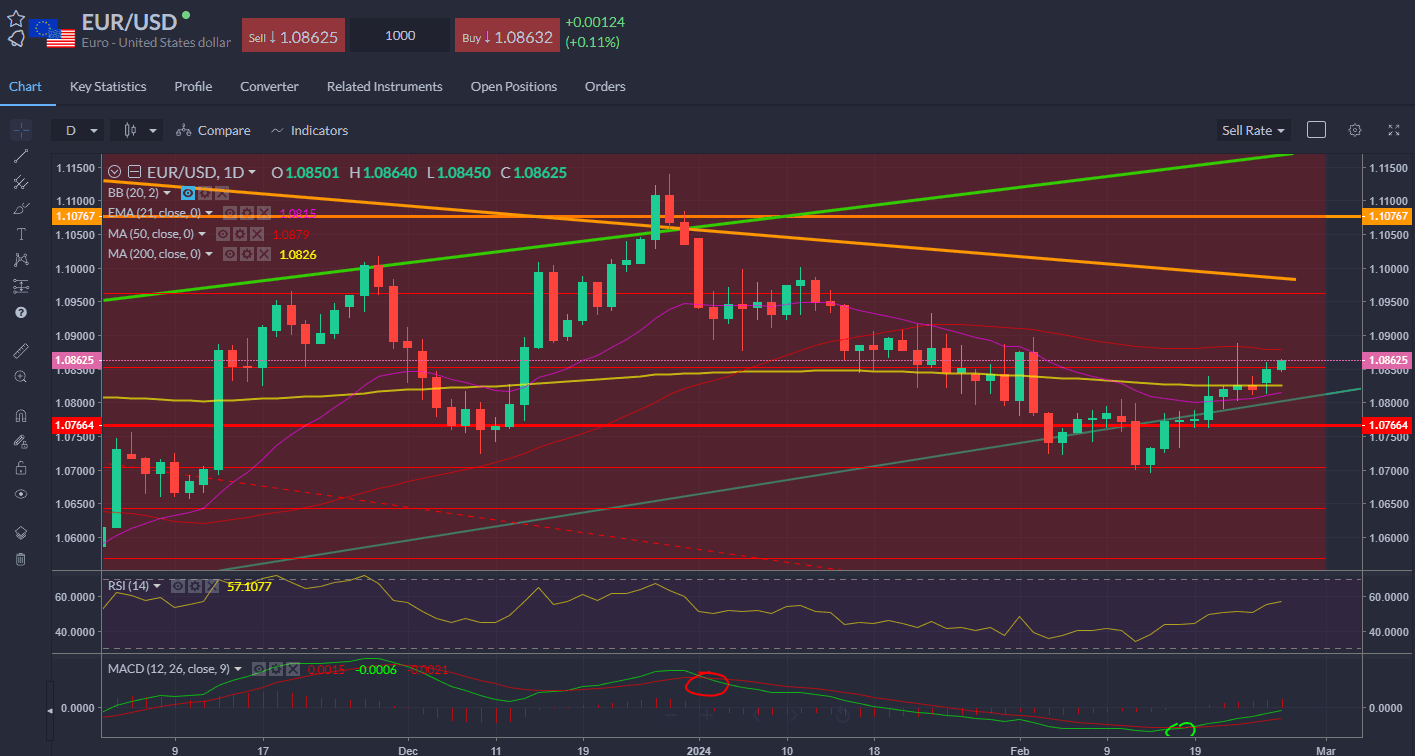Viewport: 1415px width, 756px height.
Task: Select the crosshair cursor tool
Action: 21,130
